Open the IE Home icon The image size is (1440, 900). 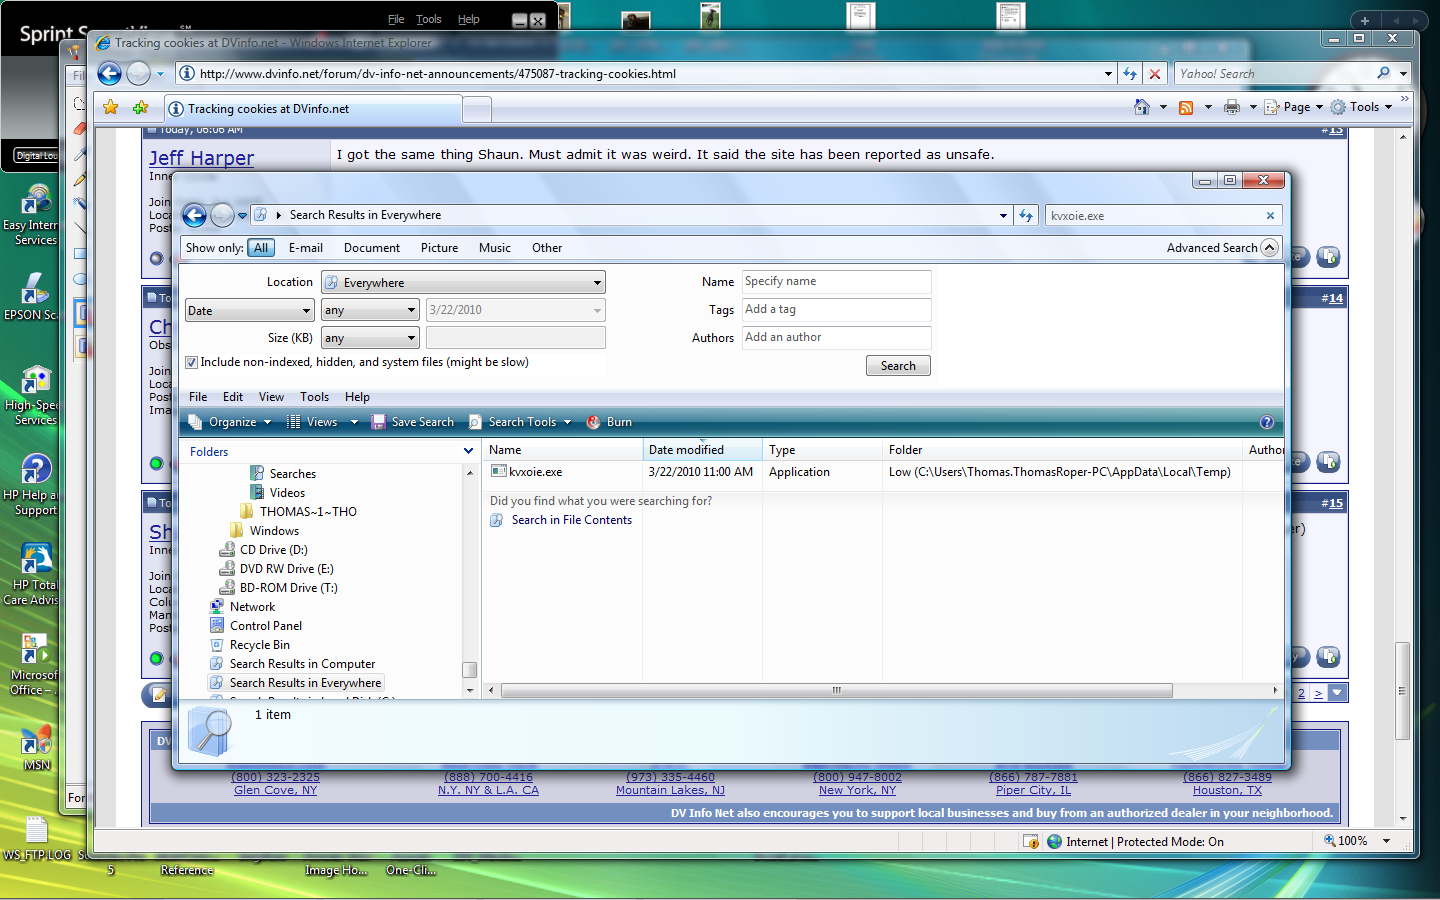[1142, 107]
